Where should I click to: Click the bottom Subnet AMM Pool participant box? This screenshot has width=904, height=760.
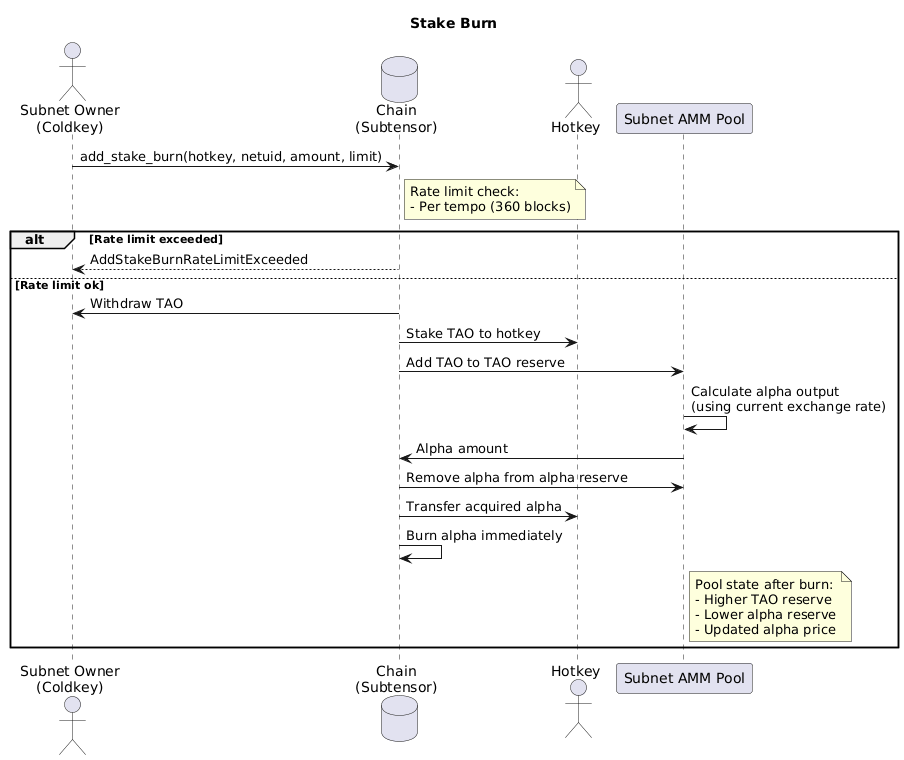coord(684,678)
